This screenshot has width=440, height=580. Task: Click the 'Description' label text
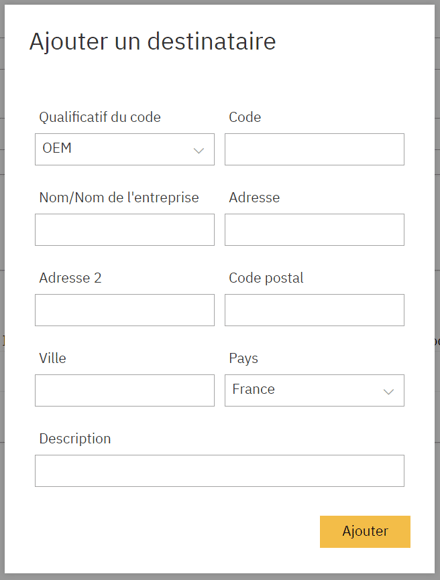click(75, 439)
